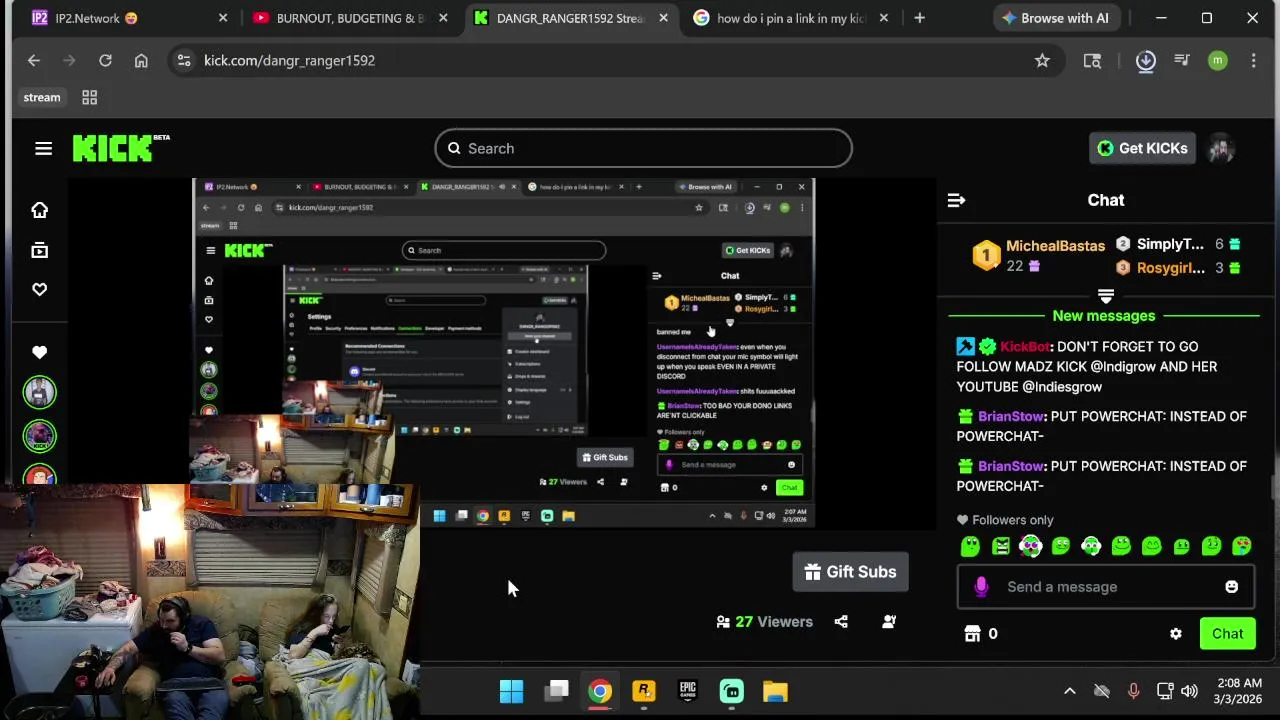Share the stream with share icon
The height and width of the screenshot is (720, 1280).
(841, 621)
